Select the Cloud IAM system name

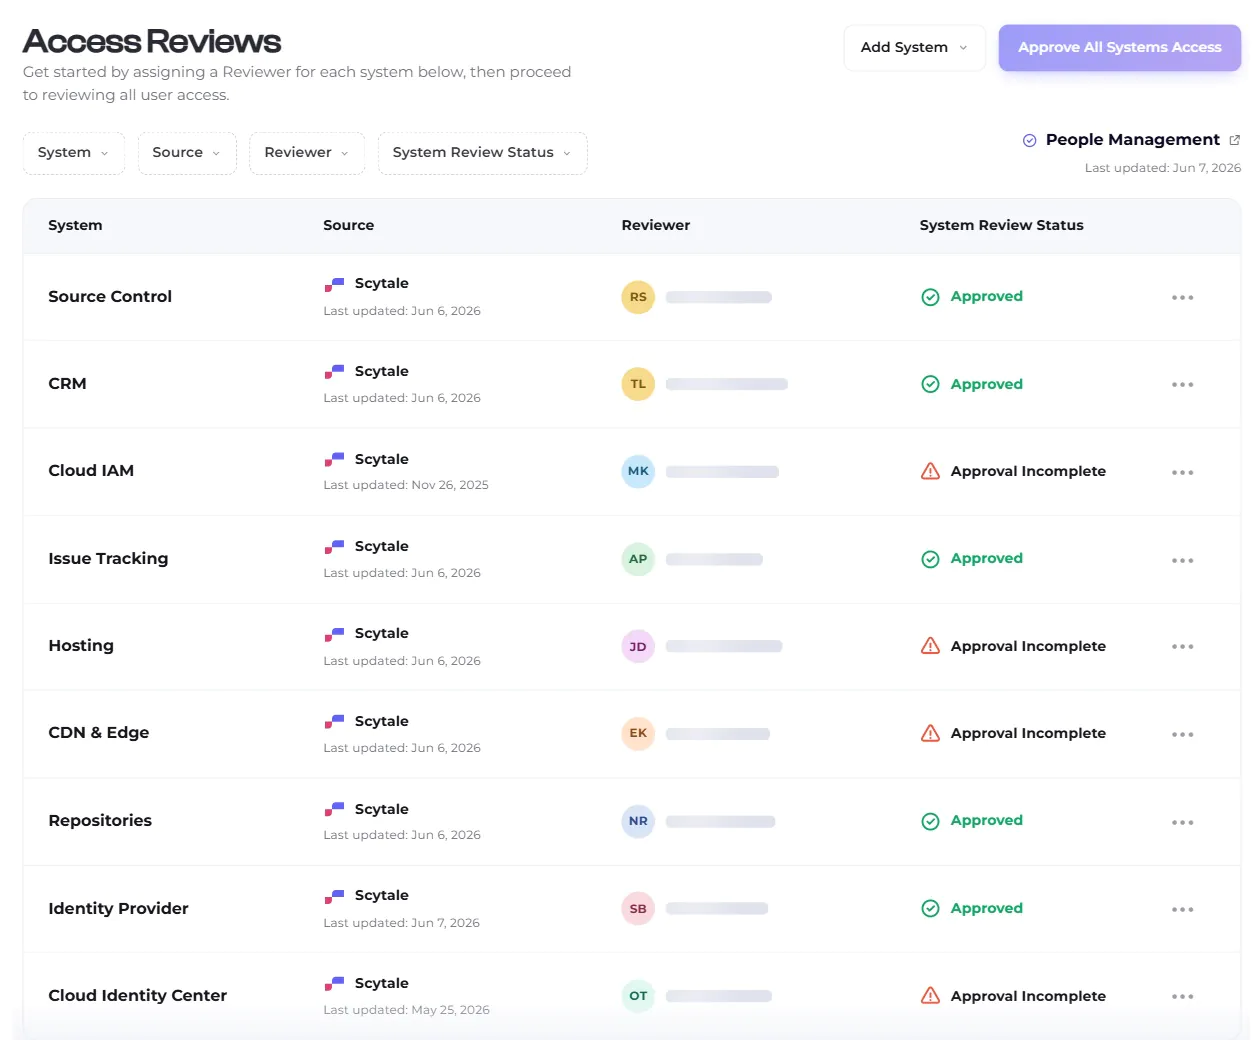pos(91,470)
